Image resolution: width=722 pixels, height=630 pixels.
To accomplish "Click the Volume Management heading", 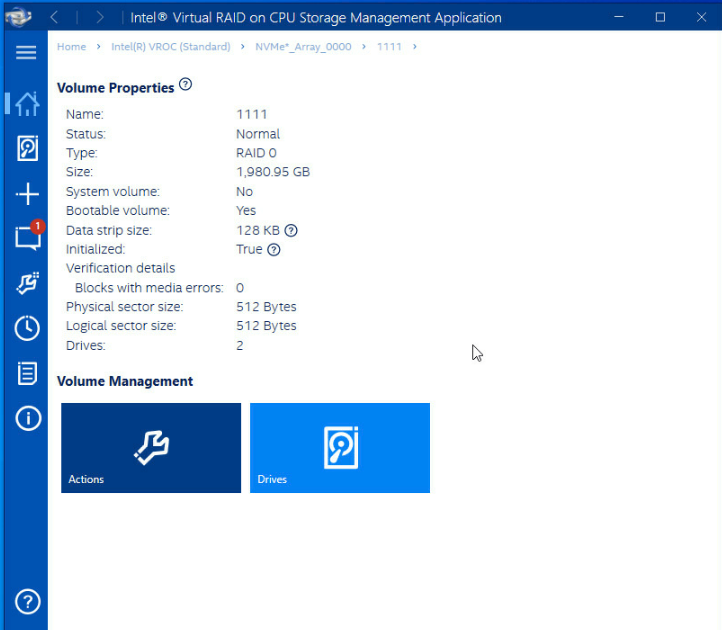I will [x=125, y=381].
